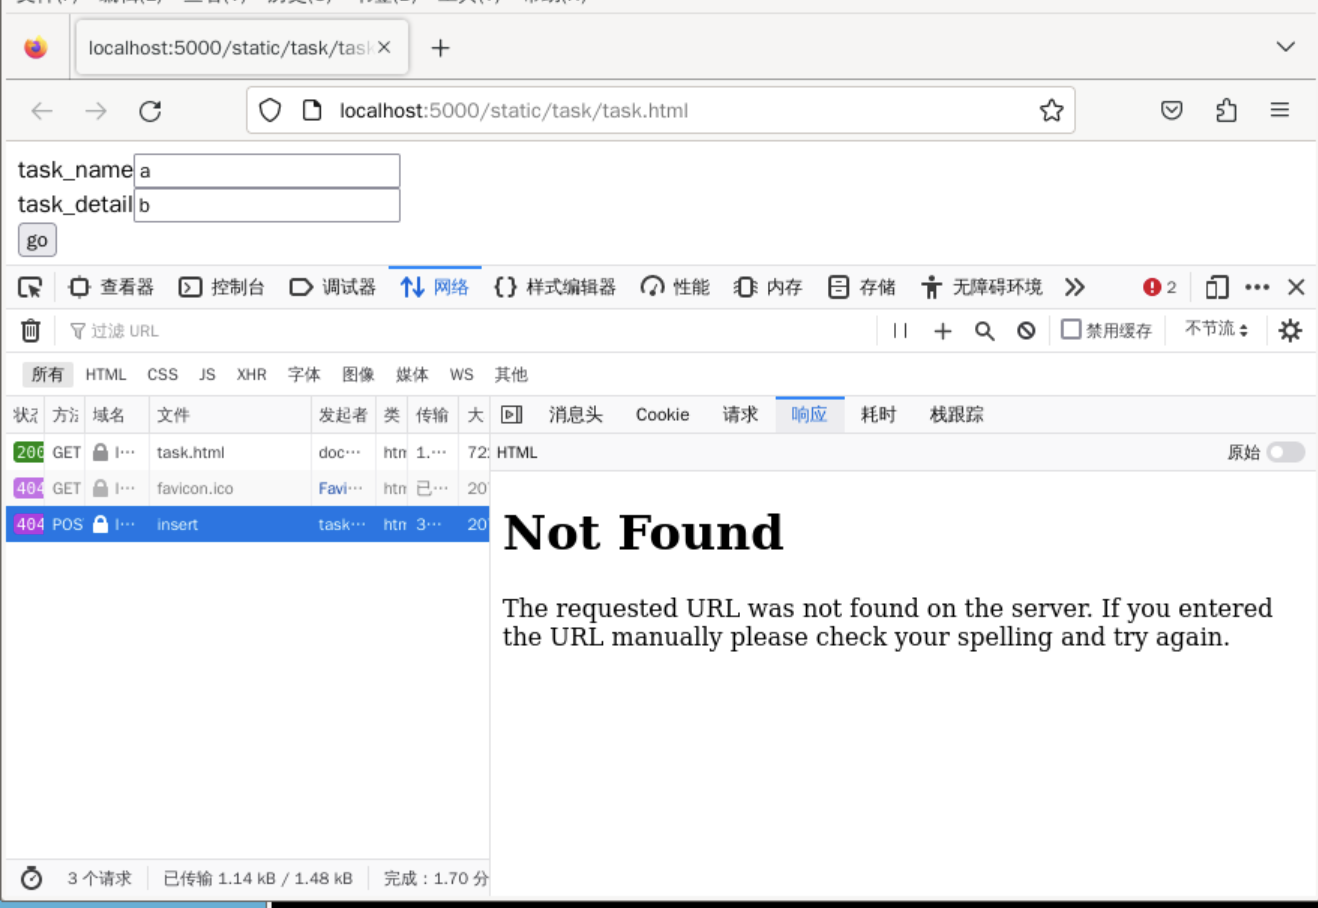1318x908 pixels.
Task: Filter requests by 媒体
Action: point(412,374)
